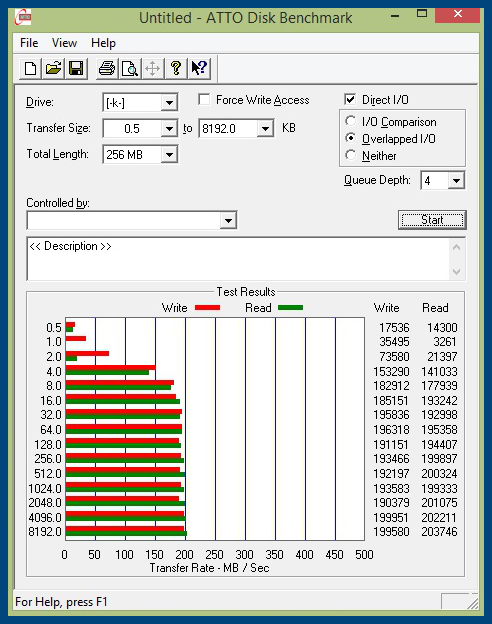Click the read value 21397
Screen dimensions: 492x624
click(x=442, y=357)
